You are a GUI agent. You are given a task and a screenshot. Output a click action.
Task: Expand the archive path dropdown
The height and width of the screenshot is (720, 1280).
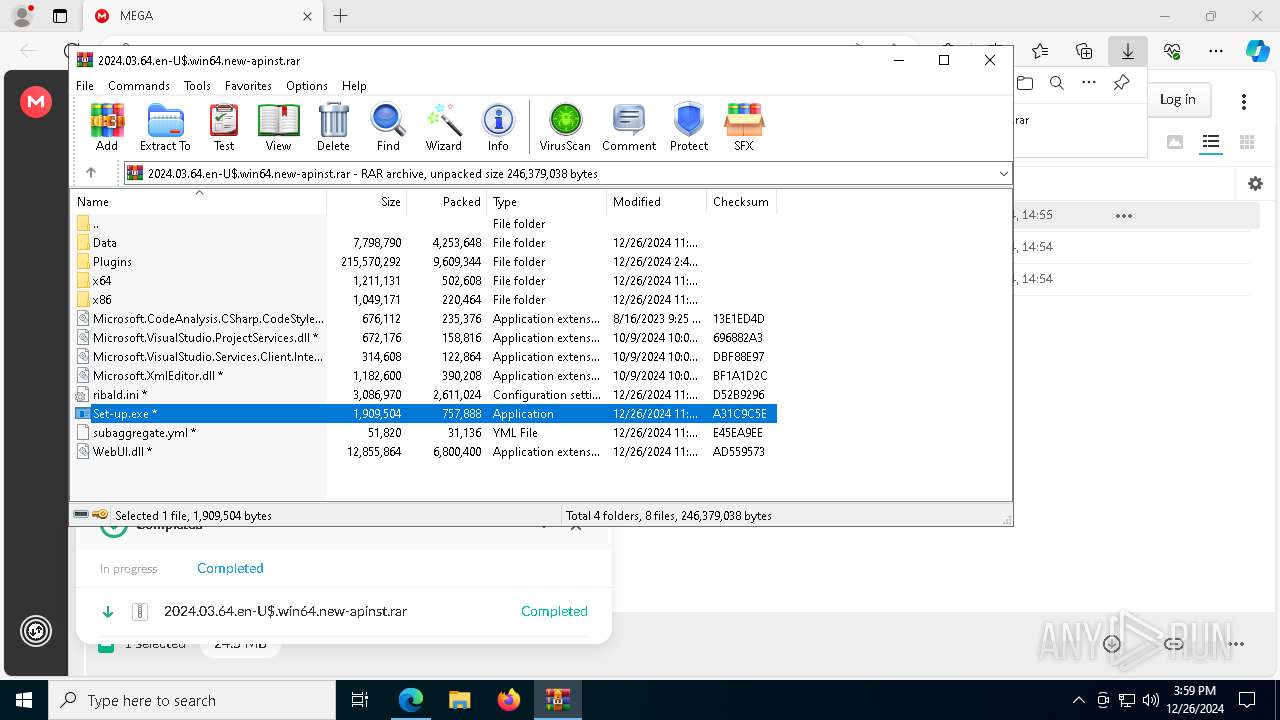coord(1003,174)
